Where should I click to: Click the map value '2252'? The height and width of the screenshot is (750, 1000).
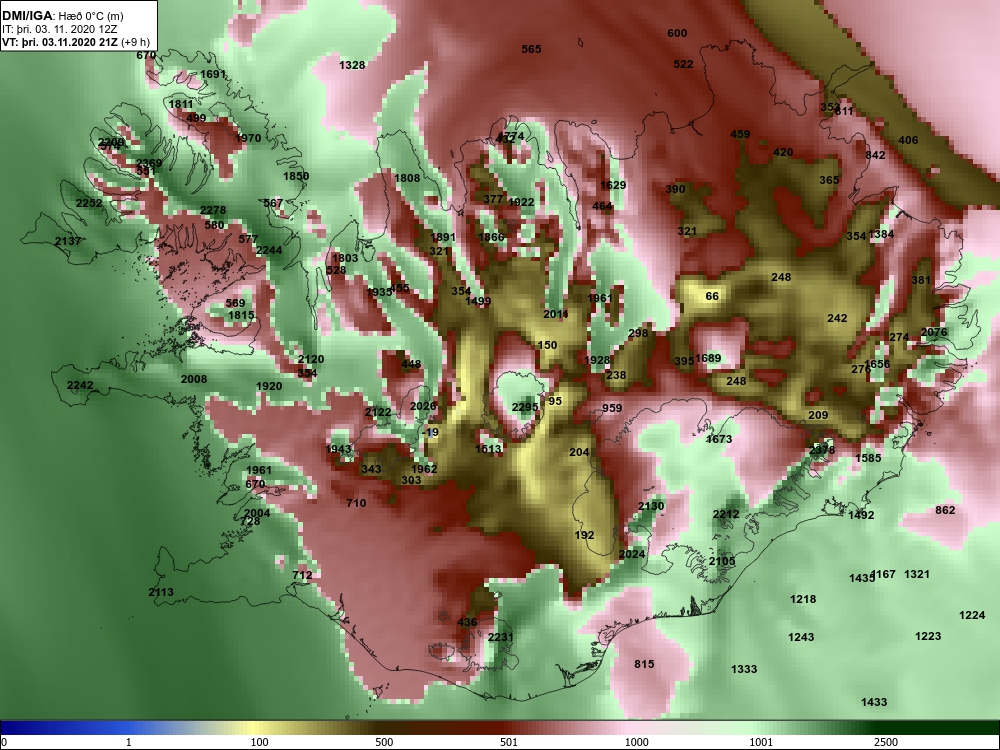89,203
